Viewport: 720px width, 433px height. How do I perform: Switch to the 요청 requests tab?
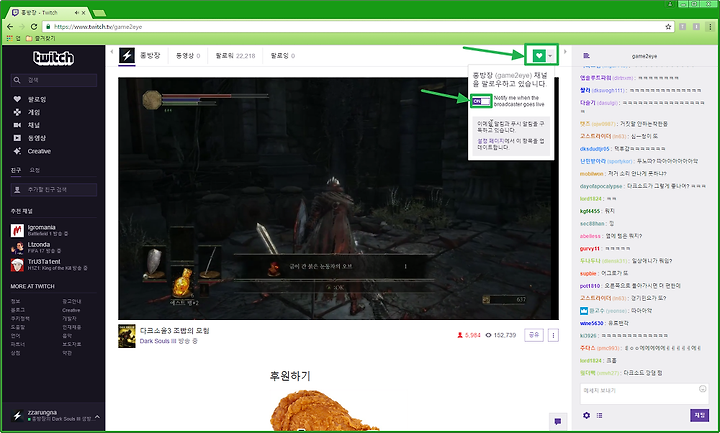[x=35, y=170]
